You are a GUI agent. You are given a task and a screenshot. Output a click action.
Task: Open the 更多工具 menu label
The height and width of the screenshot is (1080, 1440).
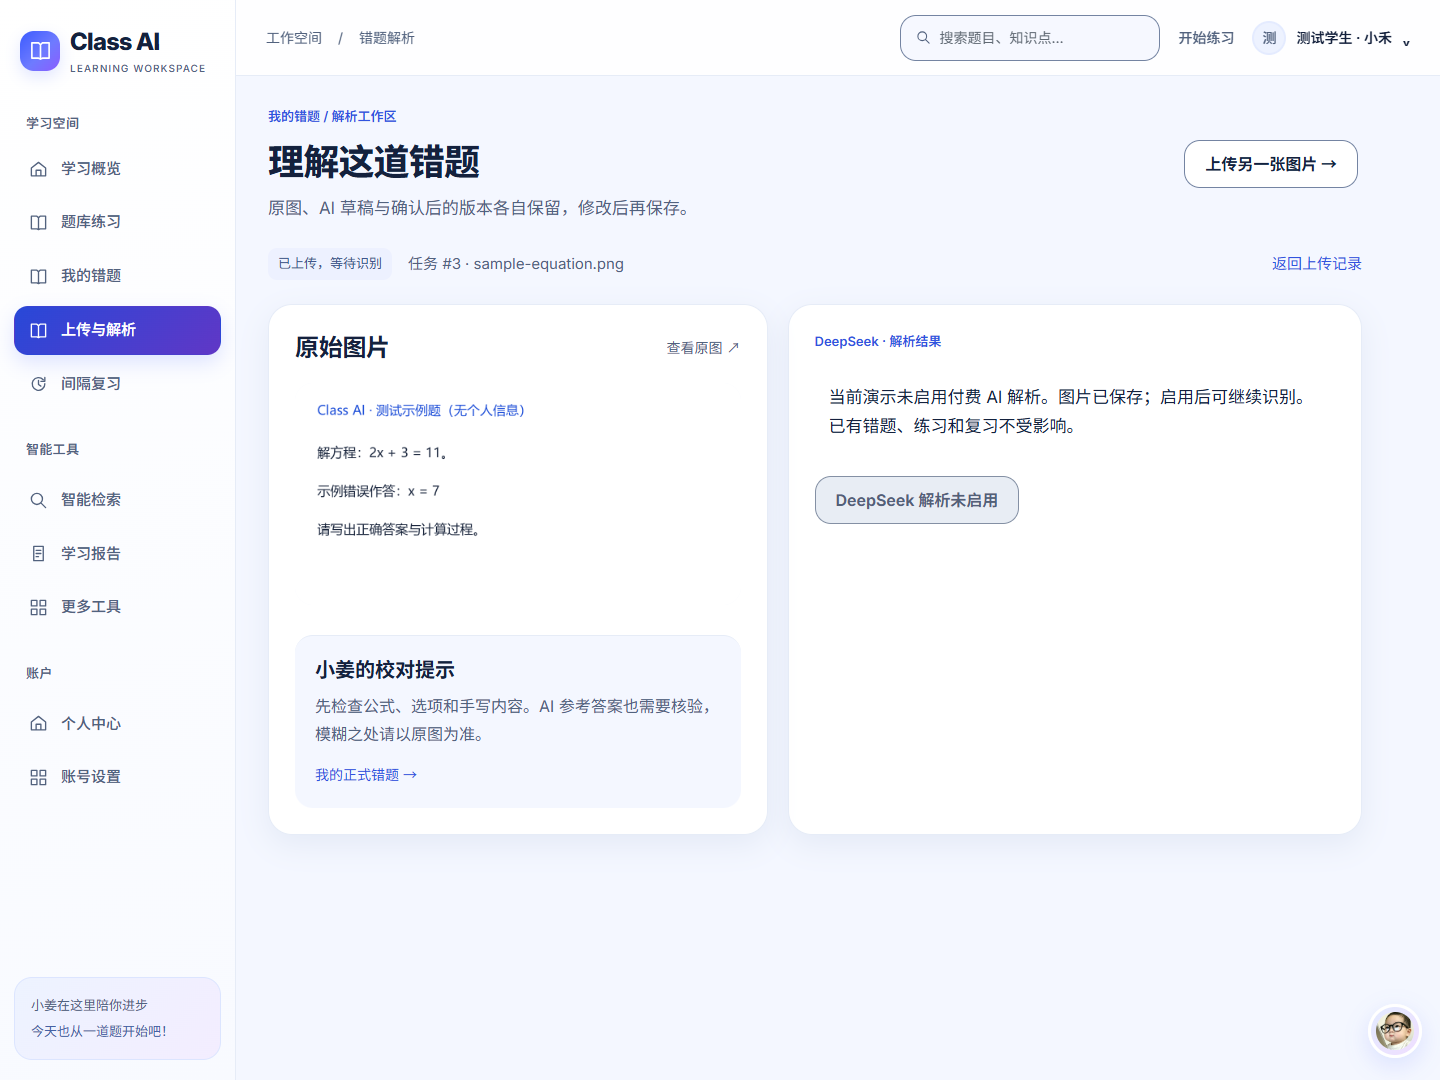pyautogui.click(x=91, y=607)
